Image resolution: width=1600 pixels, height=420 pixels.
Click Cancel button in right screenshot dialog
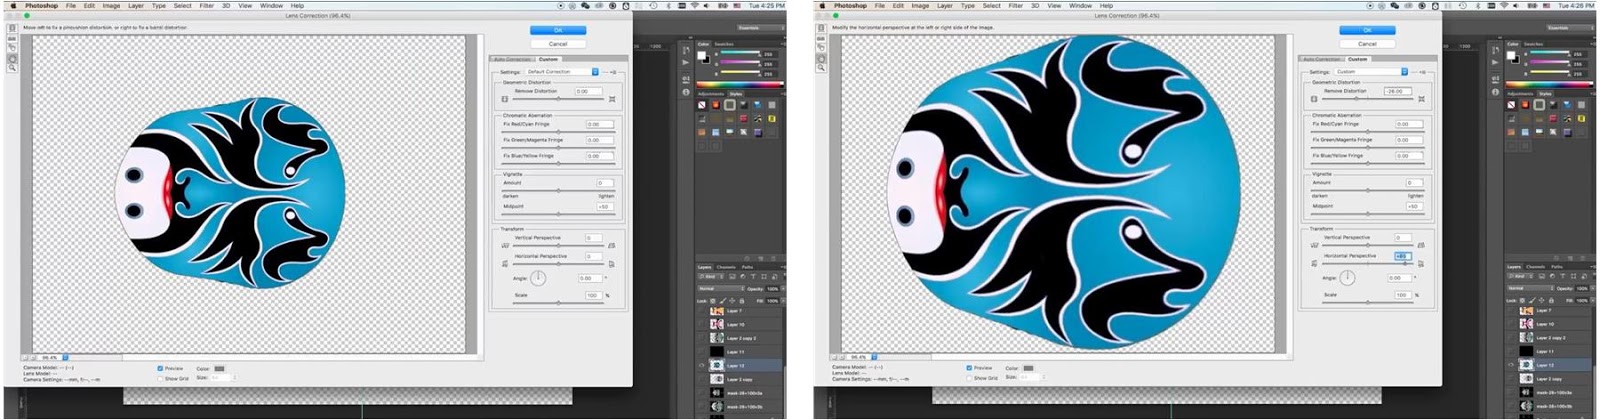(1367, 44)
